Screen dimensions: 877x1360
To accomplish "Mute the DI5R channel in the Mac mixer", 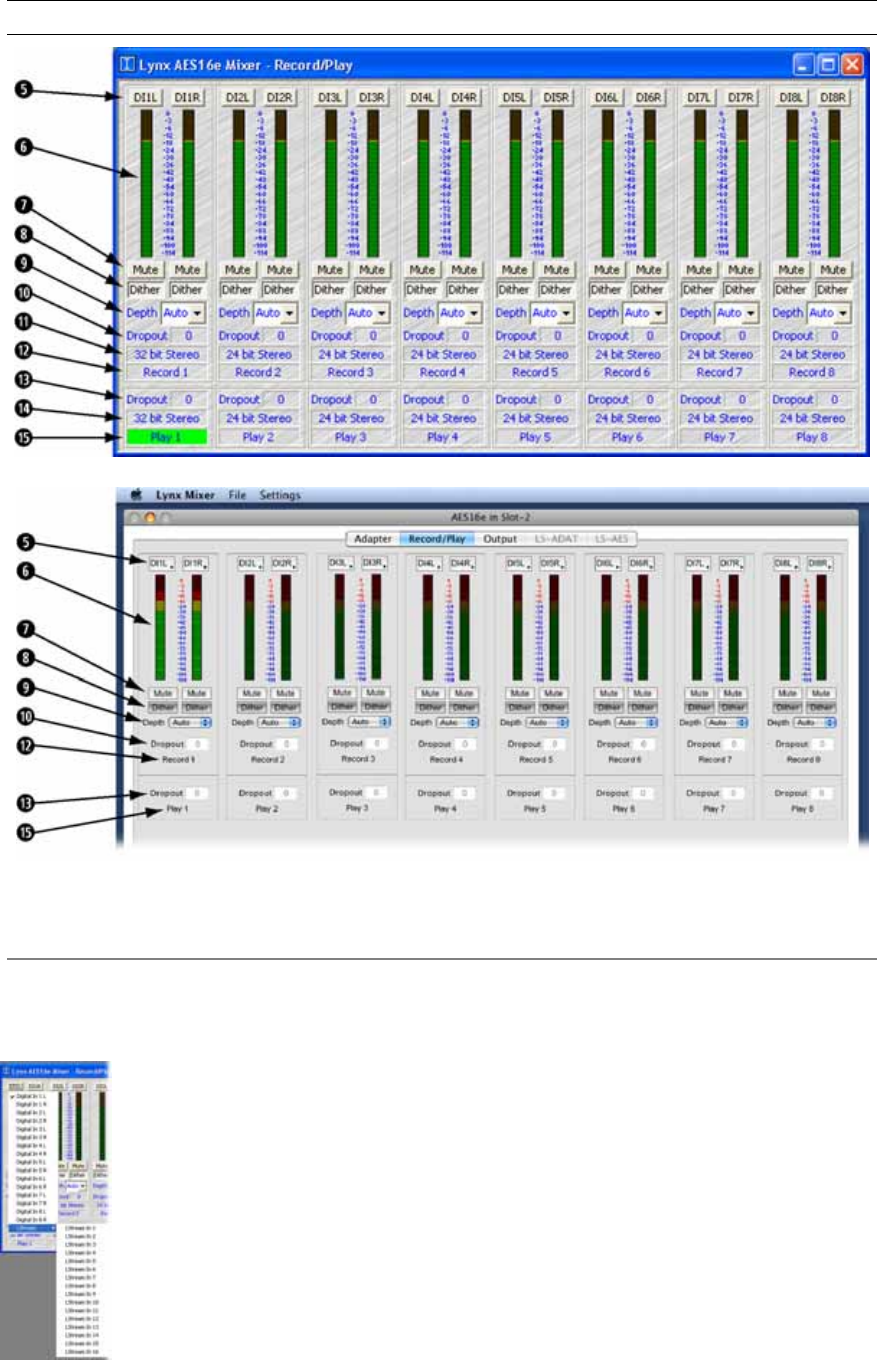I will click(x=555, y=692).
